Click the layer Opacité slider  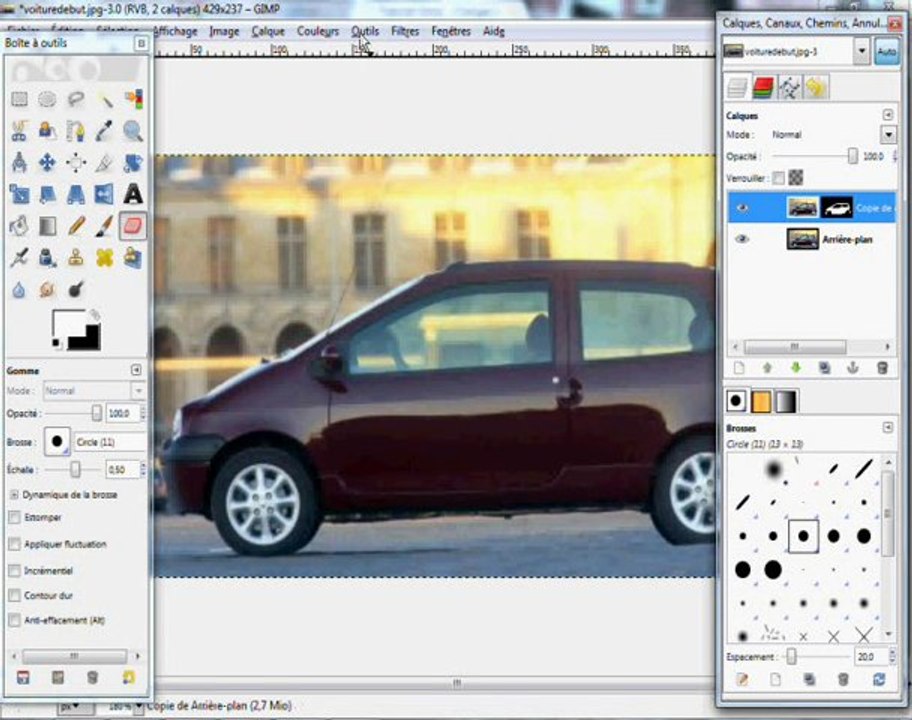[814, 156]
